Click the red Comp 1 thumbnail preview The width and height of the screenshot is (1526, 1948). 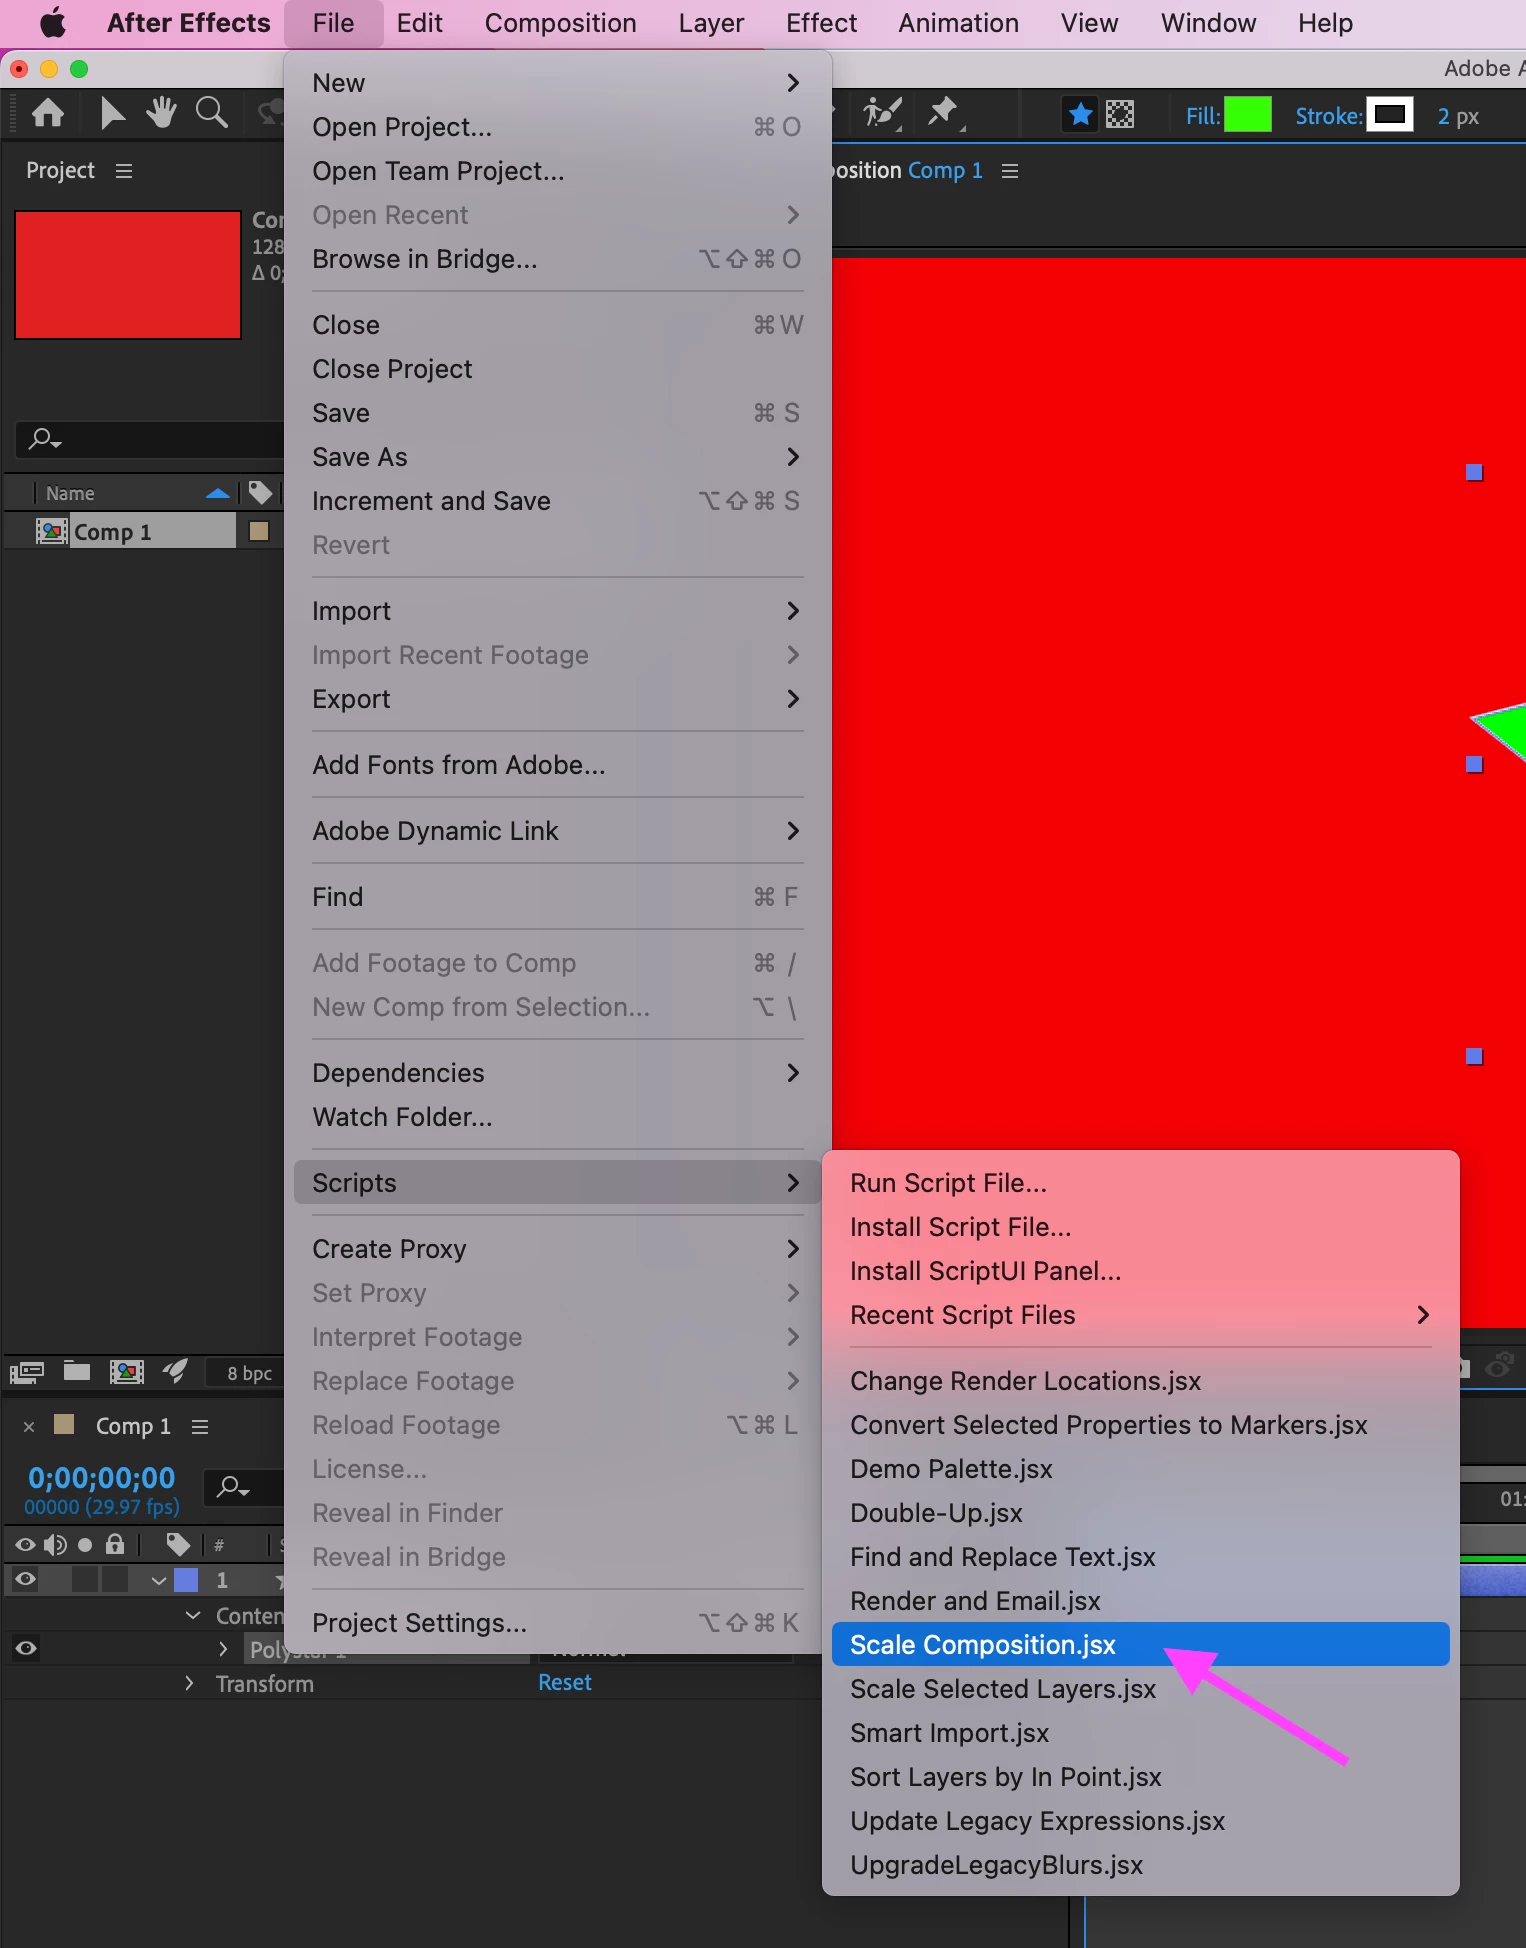pyautogui.click(x=128, y=275)
